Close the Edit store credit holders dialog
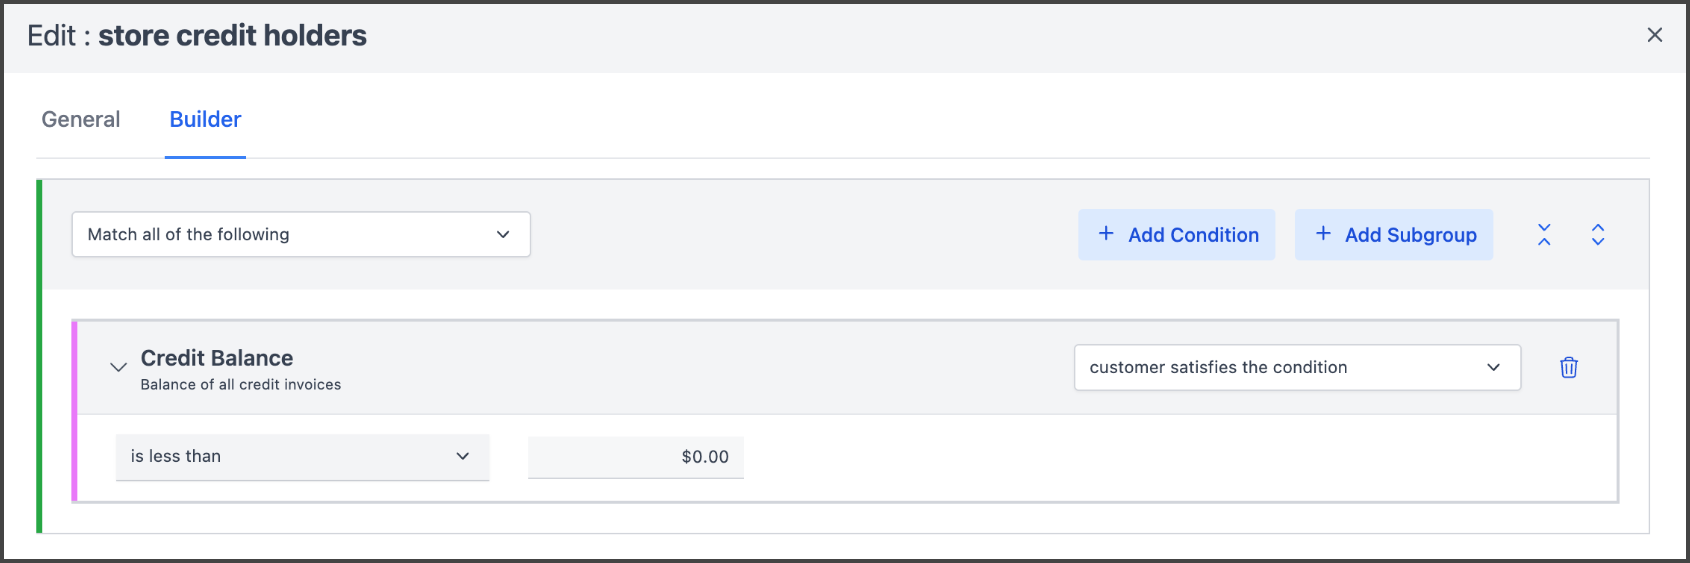Viewport: 1690px width, 563px height. pyautogui.click(x=1654, y=35)
